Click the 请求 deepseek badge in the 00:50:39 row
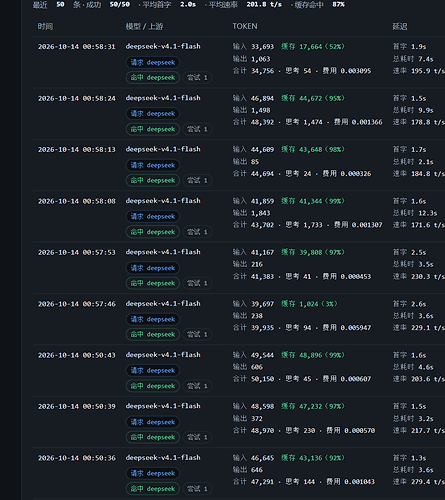445x500 pixels. click(x=153, y=422)
